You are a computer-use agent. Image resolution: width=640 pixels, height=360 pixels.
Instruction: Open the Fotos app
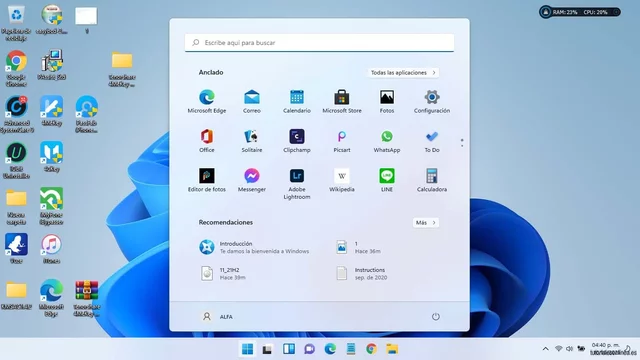click(387, 101)
